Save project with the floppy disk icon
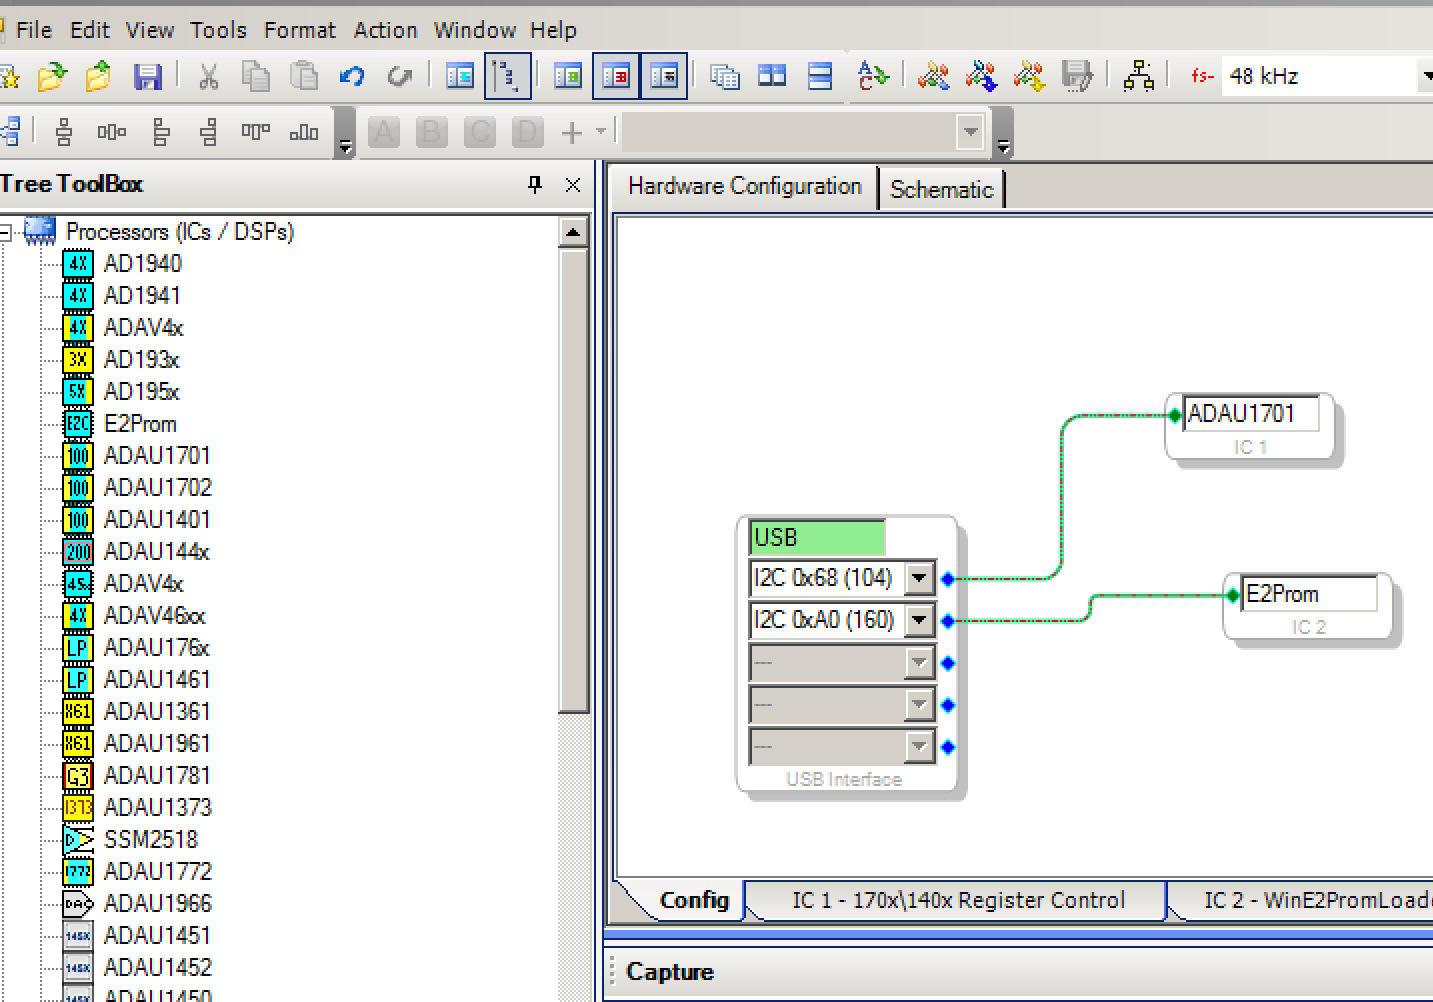Screen dimensions: 1433x1002 pos(147,76)
